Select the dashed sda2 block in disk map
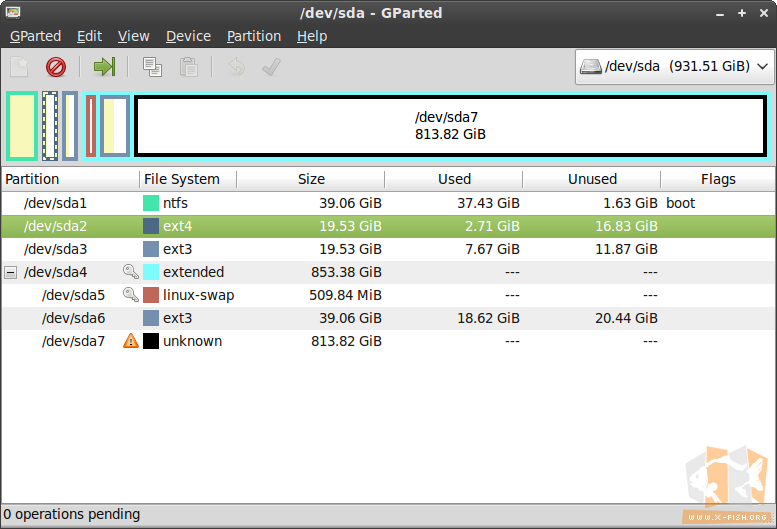Viewport: 777px width, 529px height. point(50,126)
